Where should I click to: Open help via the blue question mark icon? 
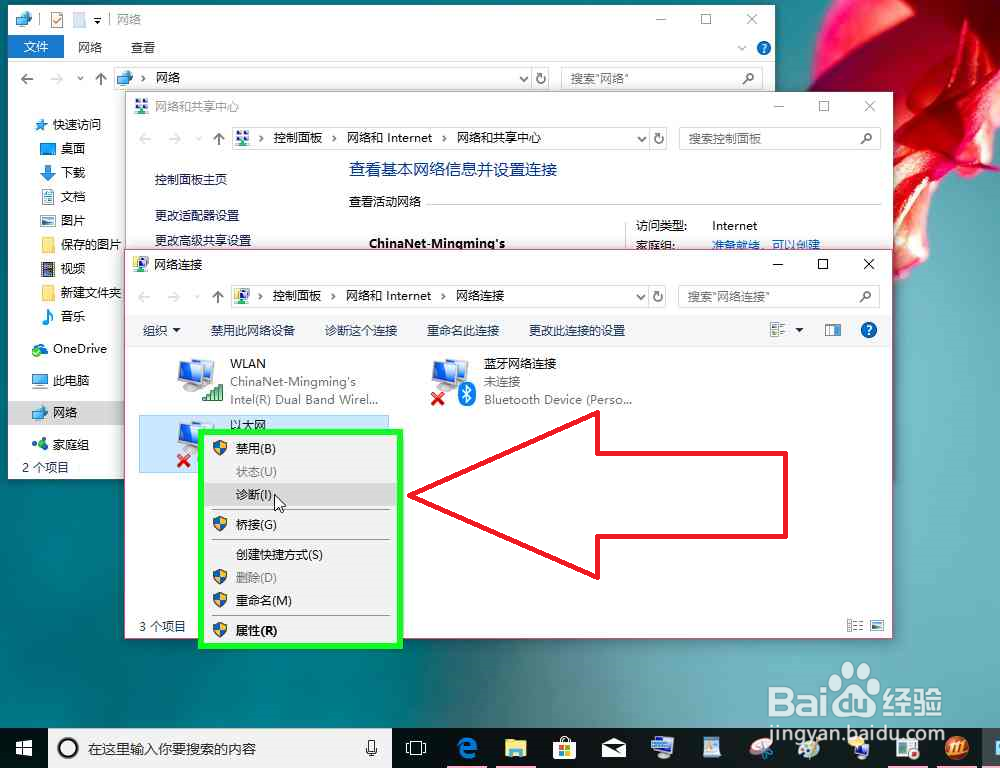868,329
